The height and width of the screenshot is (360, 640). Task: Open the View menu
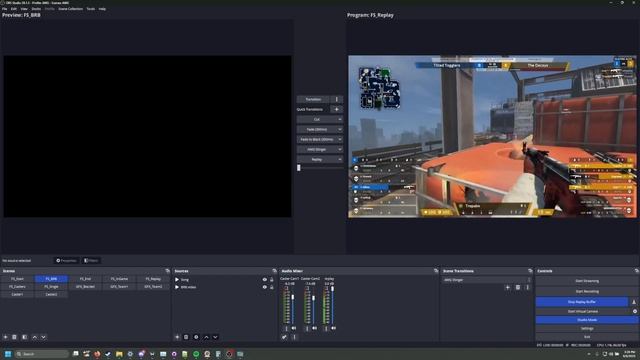pyautogui.click(x=24, y=9)
